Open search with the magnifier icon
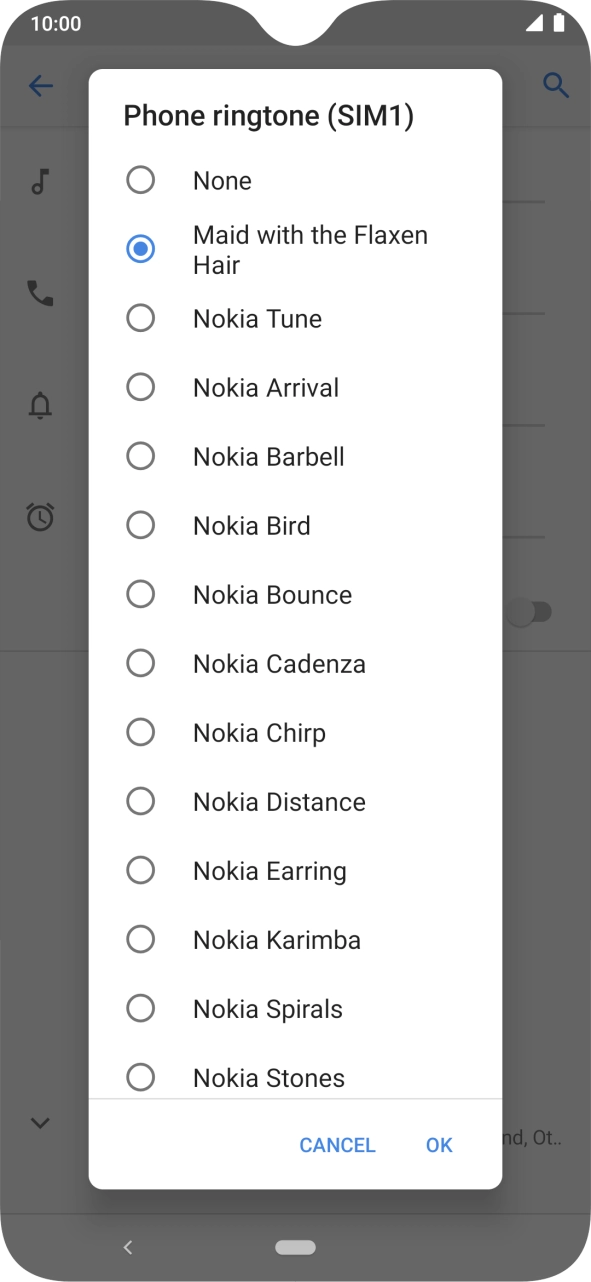This screenshot has width=591, height=1282. click(x=556, y=85)
